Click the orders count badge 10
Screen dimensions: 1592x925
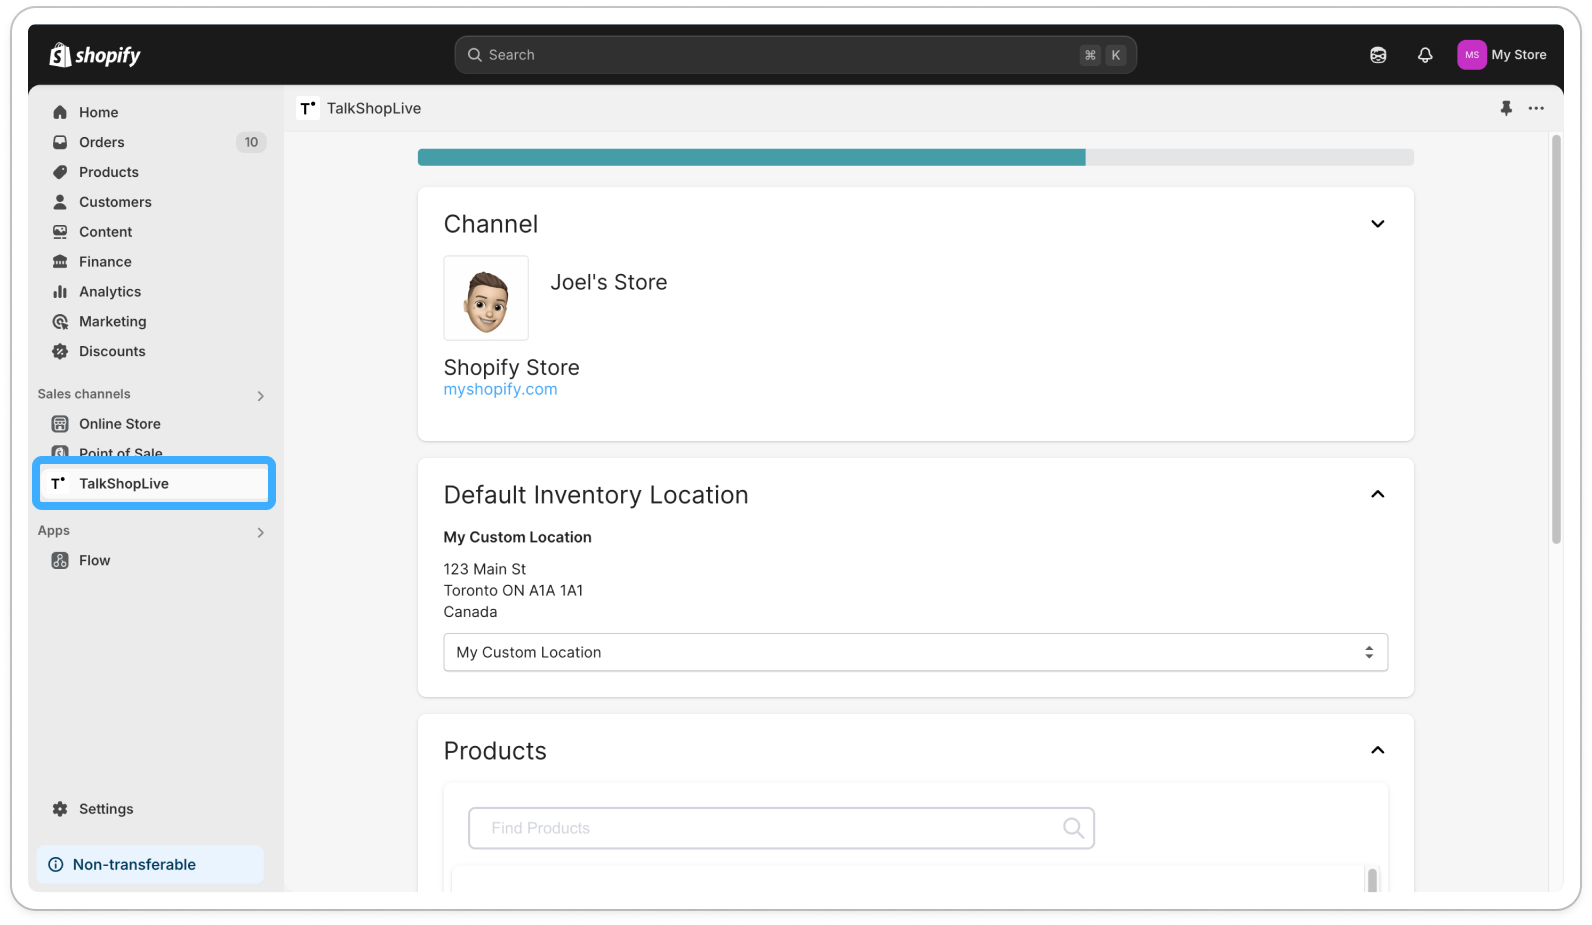point(251,142)
